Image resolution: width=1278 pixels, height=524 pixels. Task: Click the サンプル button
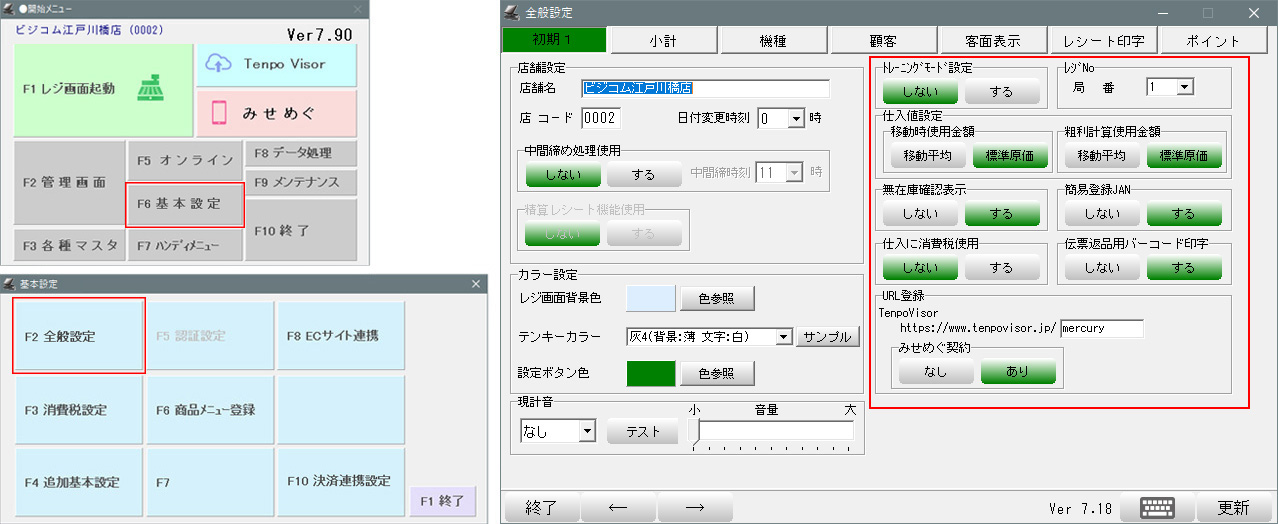(x=828, y=337)
